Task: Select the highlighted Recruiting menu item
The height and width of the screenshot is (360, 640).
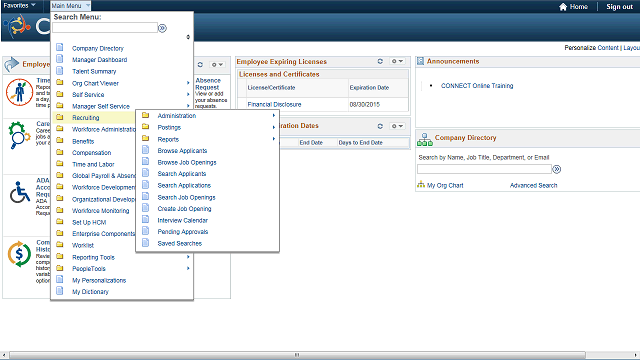Action: coord(86,118)
